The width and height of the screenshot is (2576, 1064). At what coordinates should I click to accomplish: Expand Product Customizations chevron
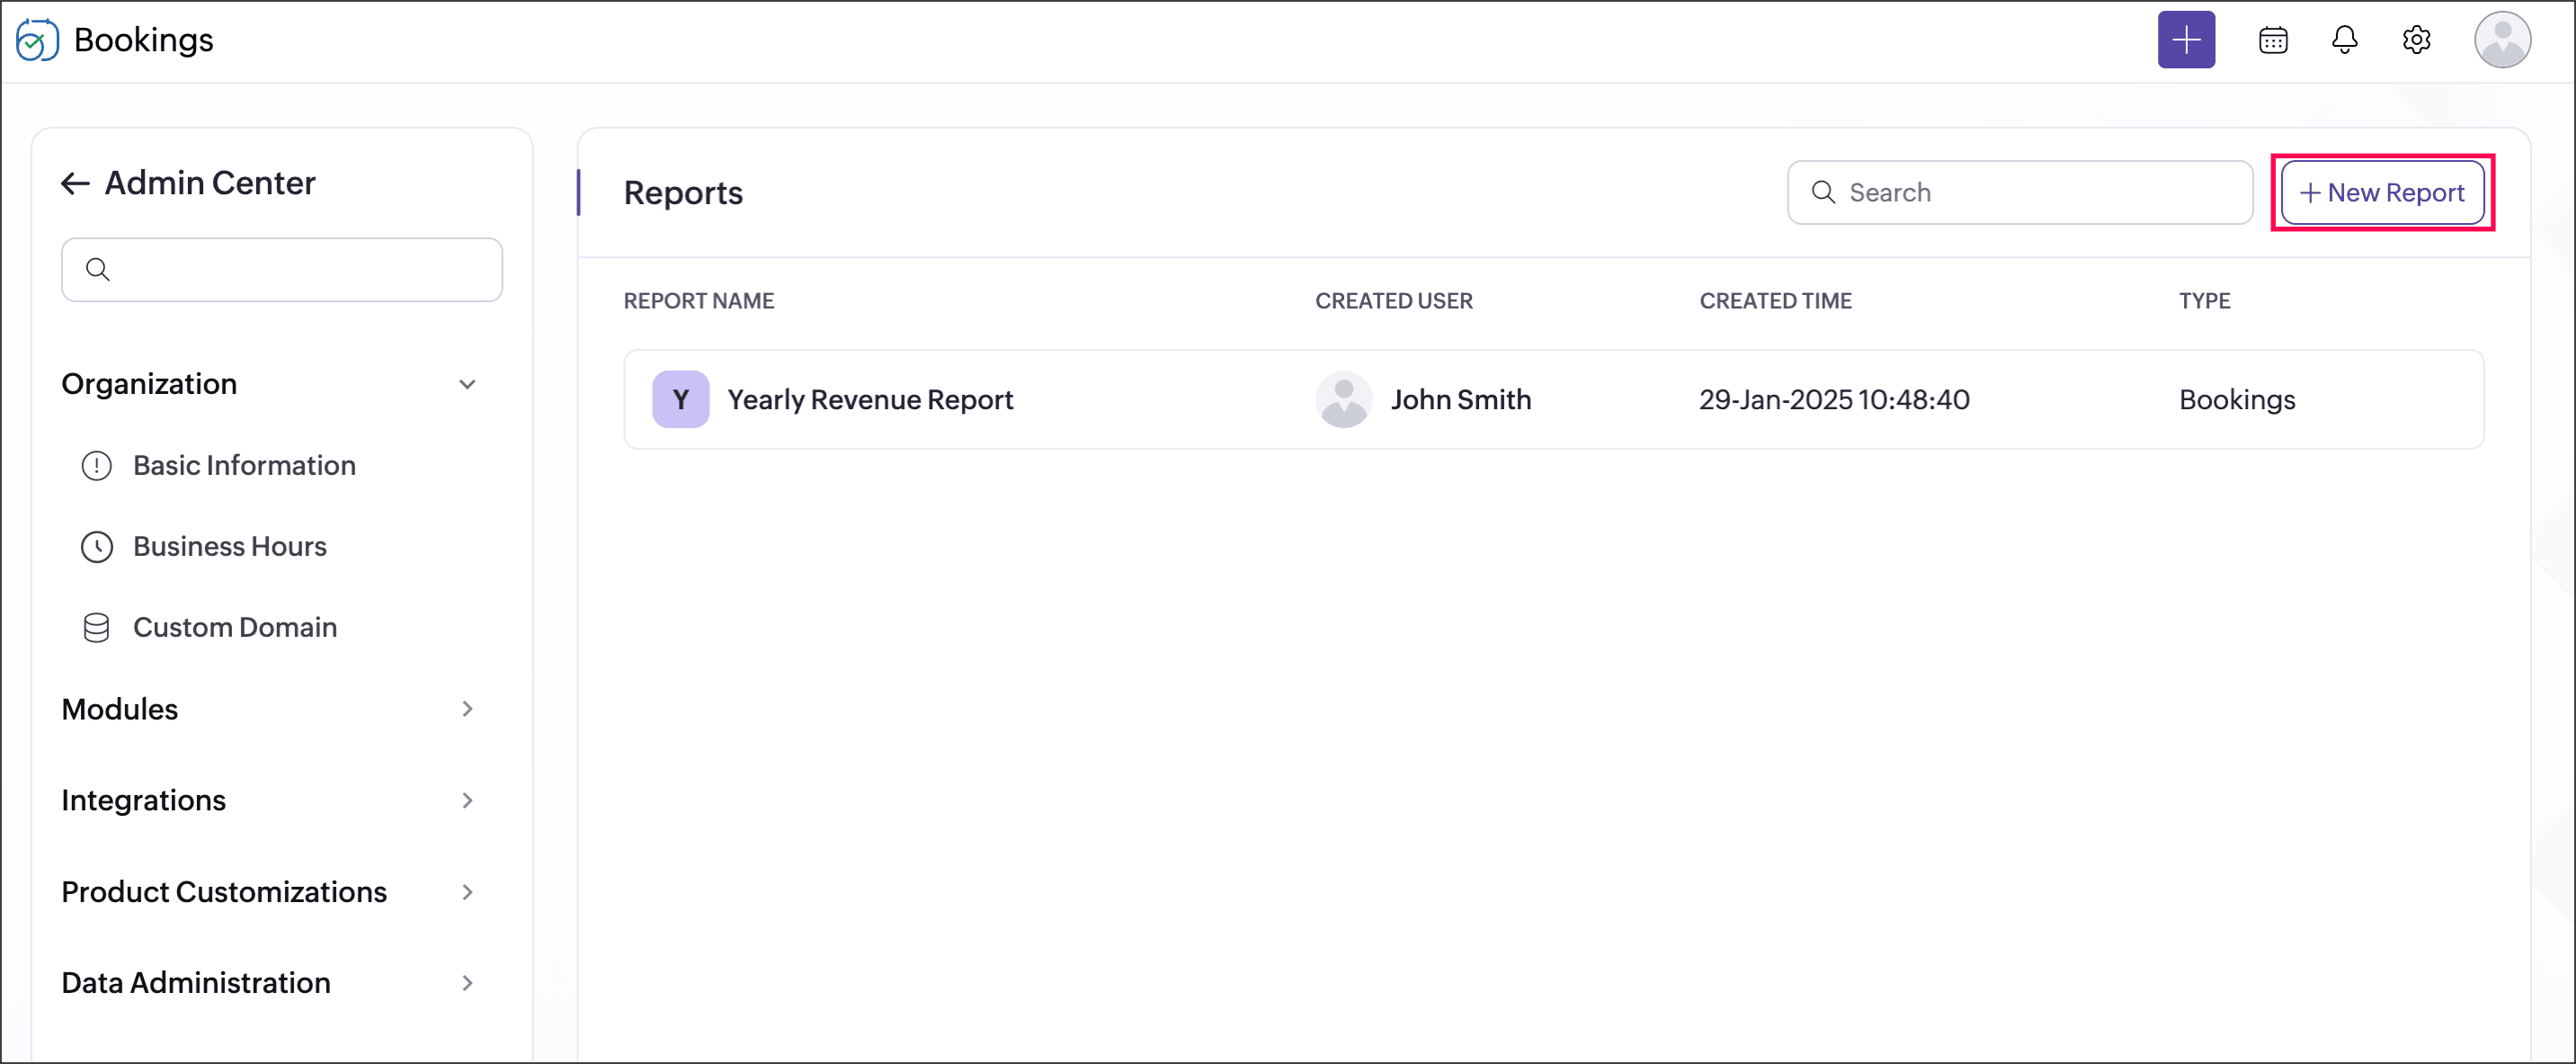click(467, 892)
